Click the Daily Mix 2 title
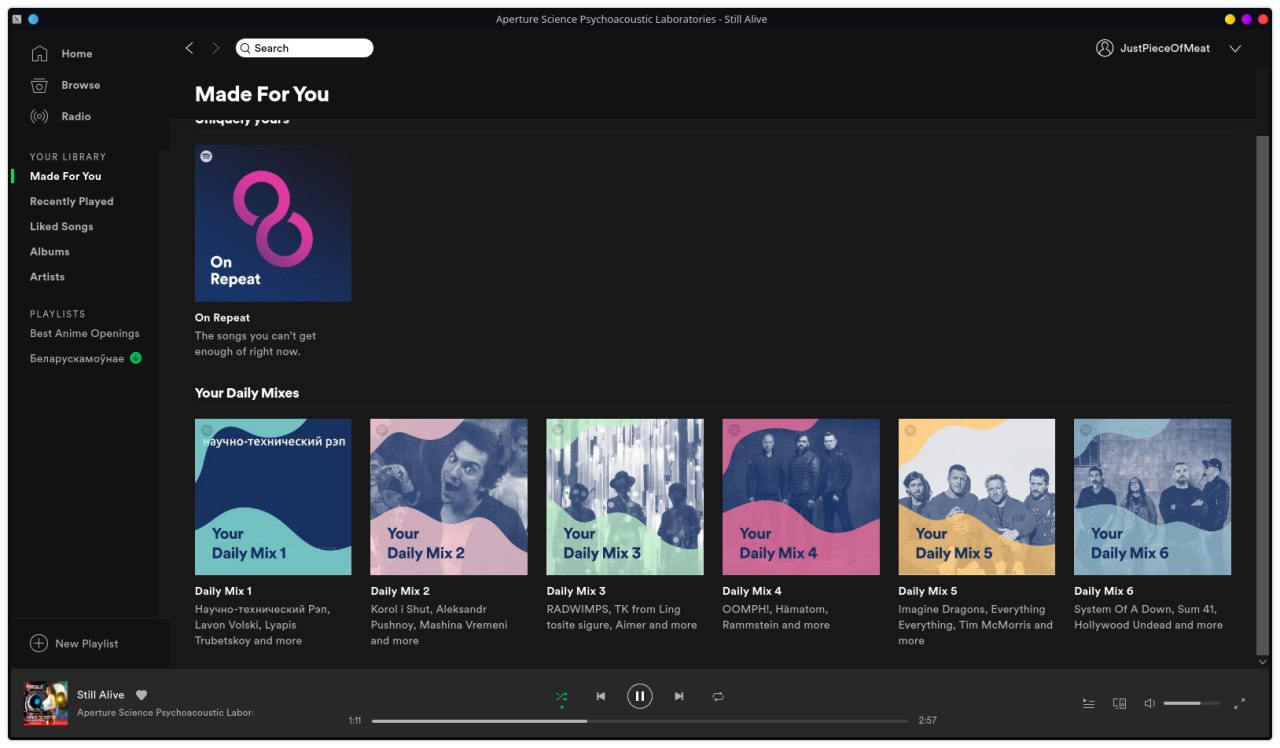Image resolution: width=1280 pixels, height=748 pixels. (400, 591)
